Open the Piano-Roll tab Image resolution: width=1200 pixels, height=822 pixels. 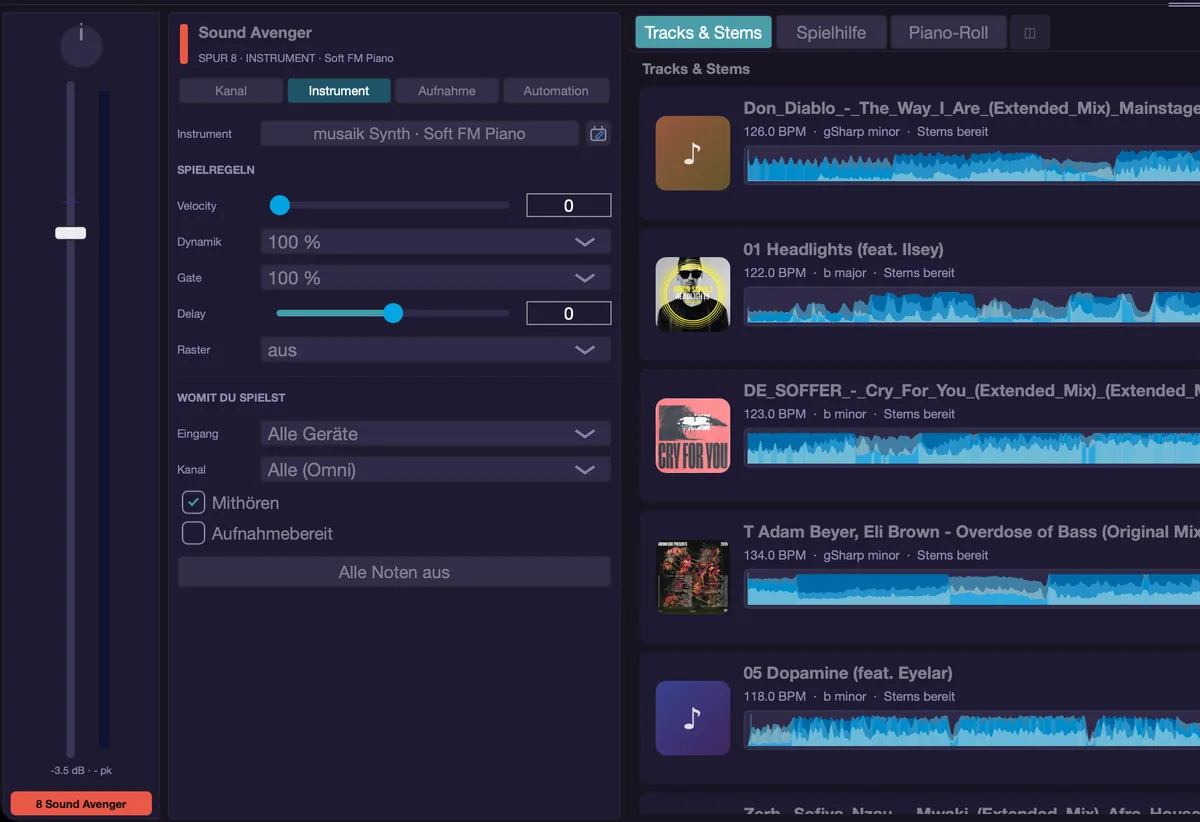click(x=948, y=33)
